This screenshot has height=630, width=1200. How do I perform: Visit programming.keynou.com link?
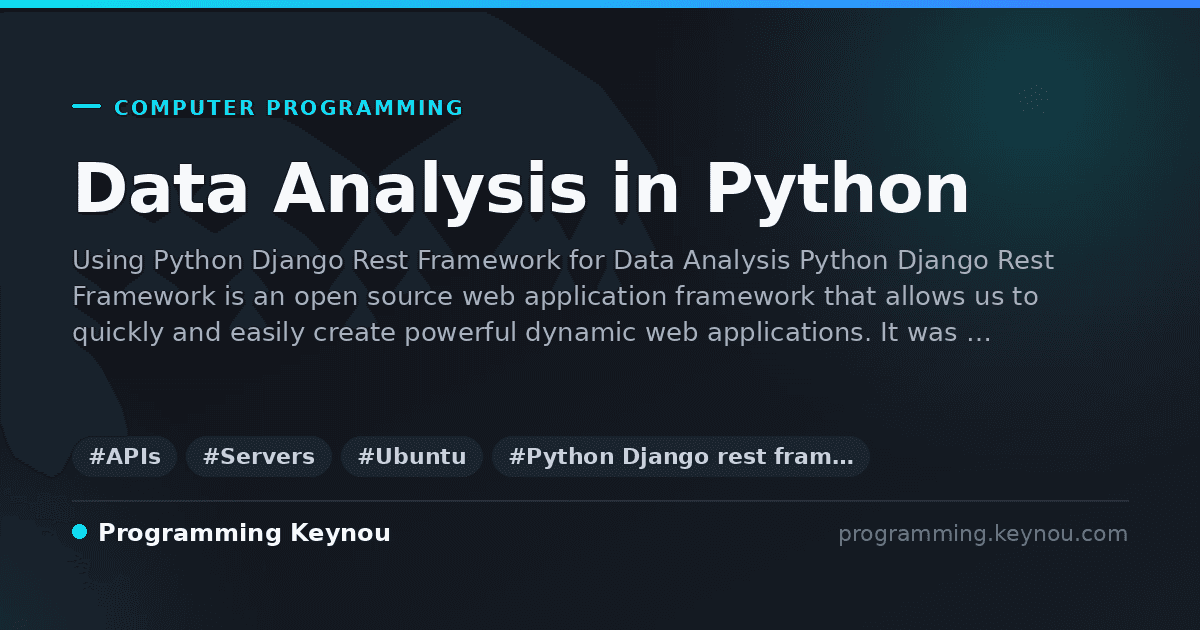pyautogui.click(x=983, y=534)
